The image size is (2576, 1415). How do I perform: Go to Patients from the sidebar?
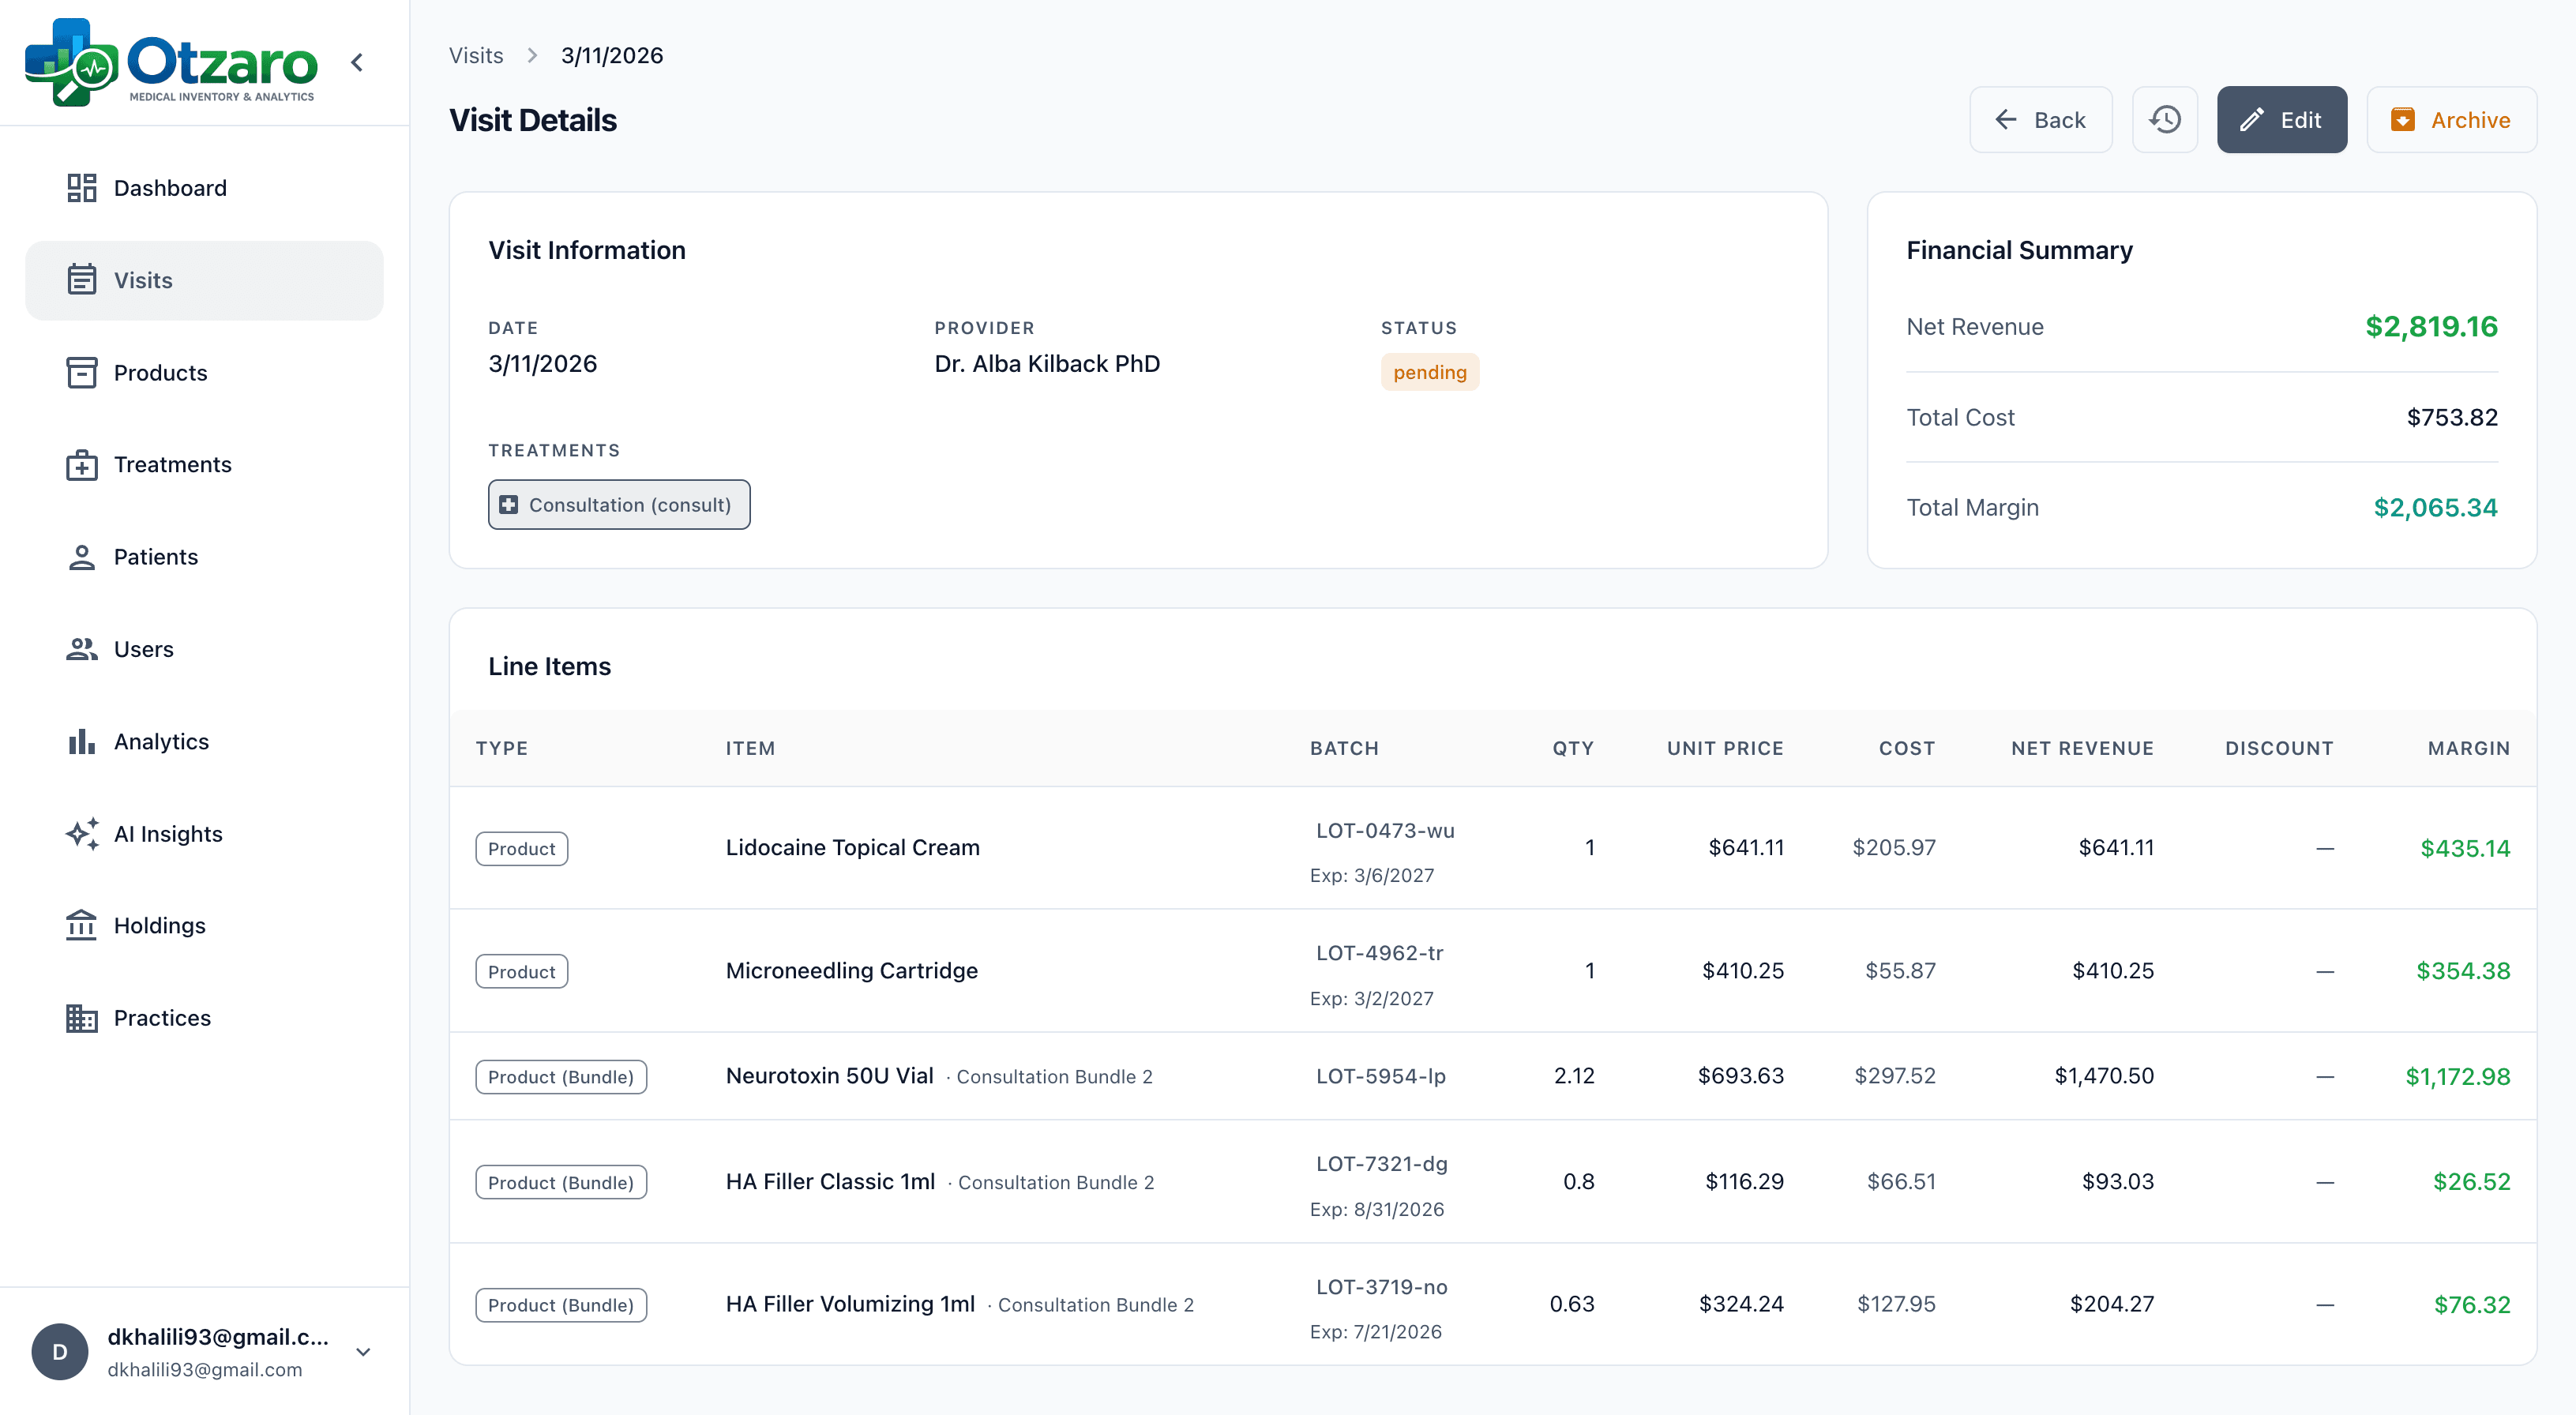[x=156, y=556]
